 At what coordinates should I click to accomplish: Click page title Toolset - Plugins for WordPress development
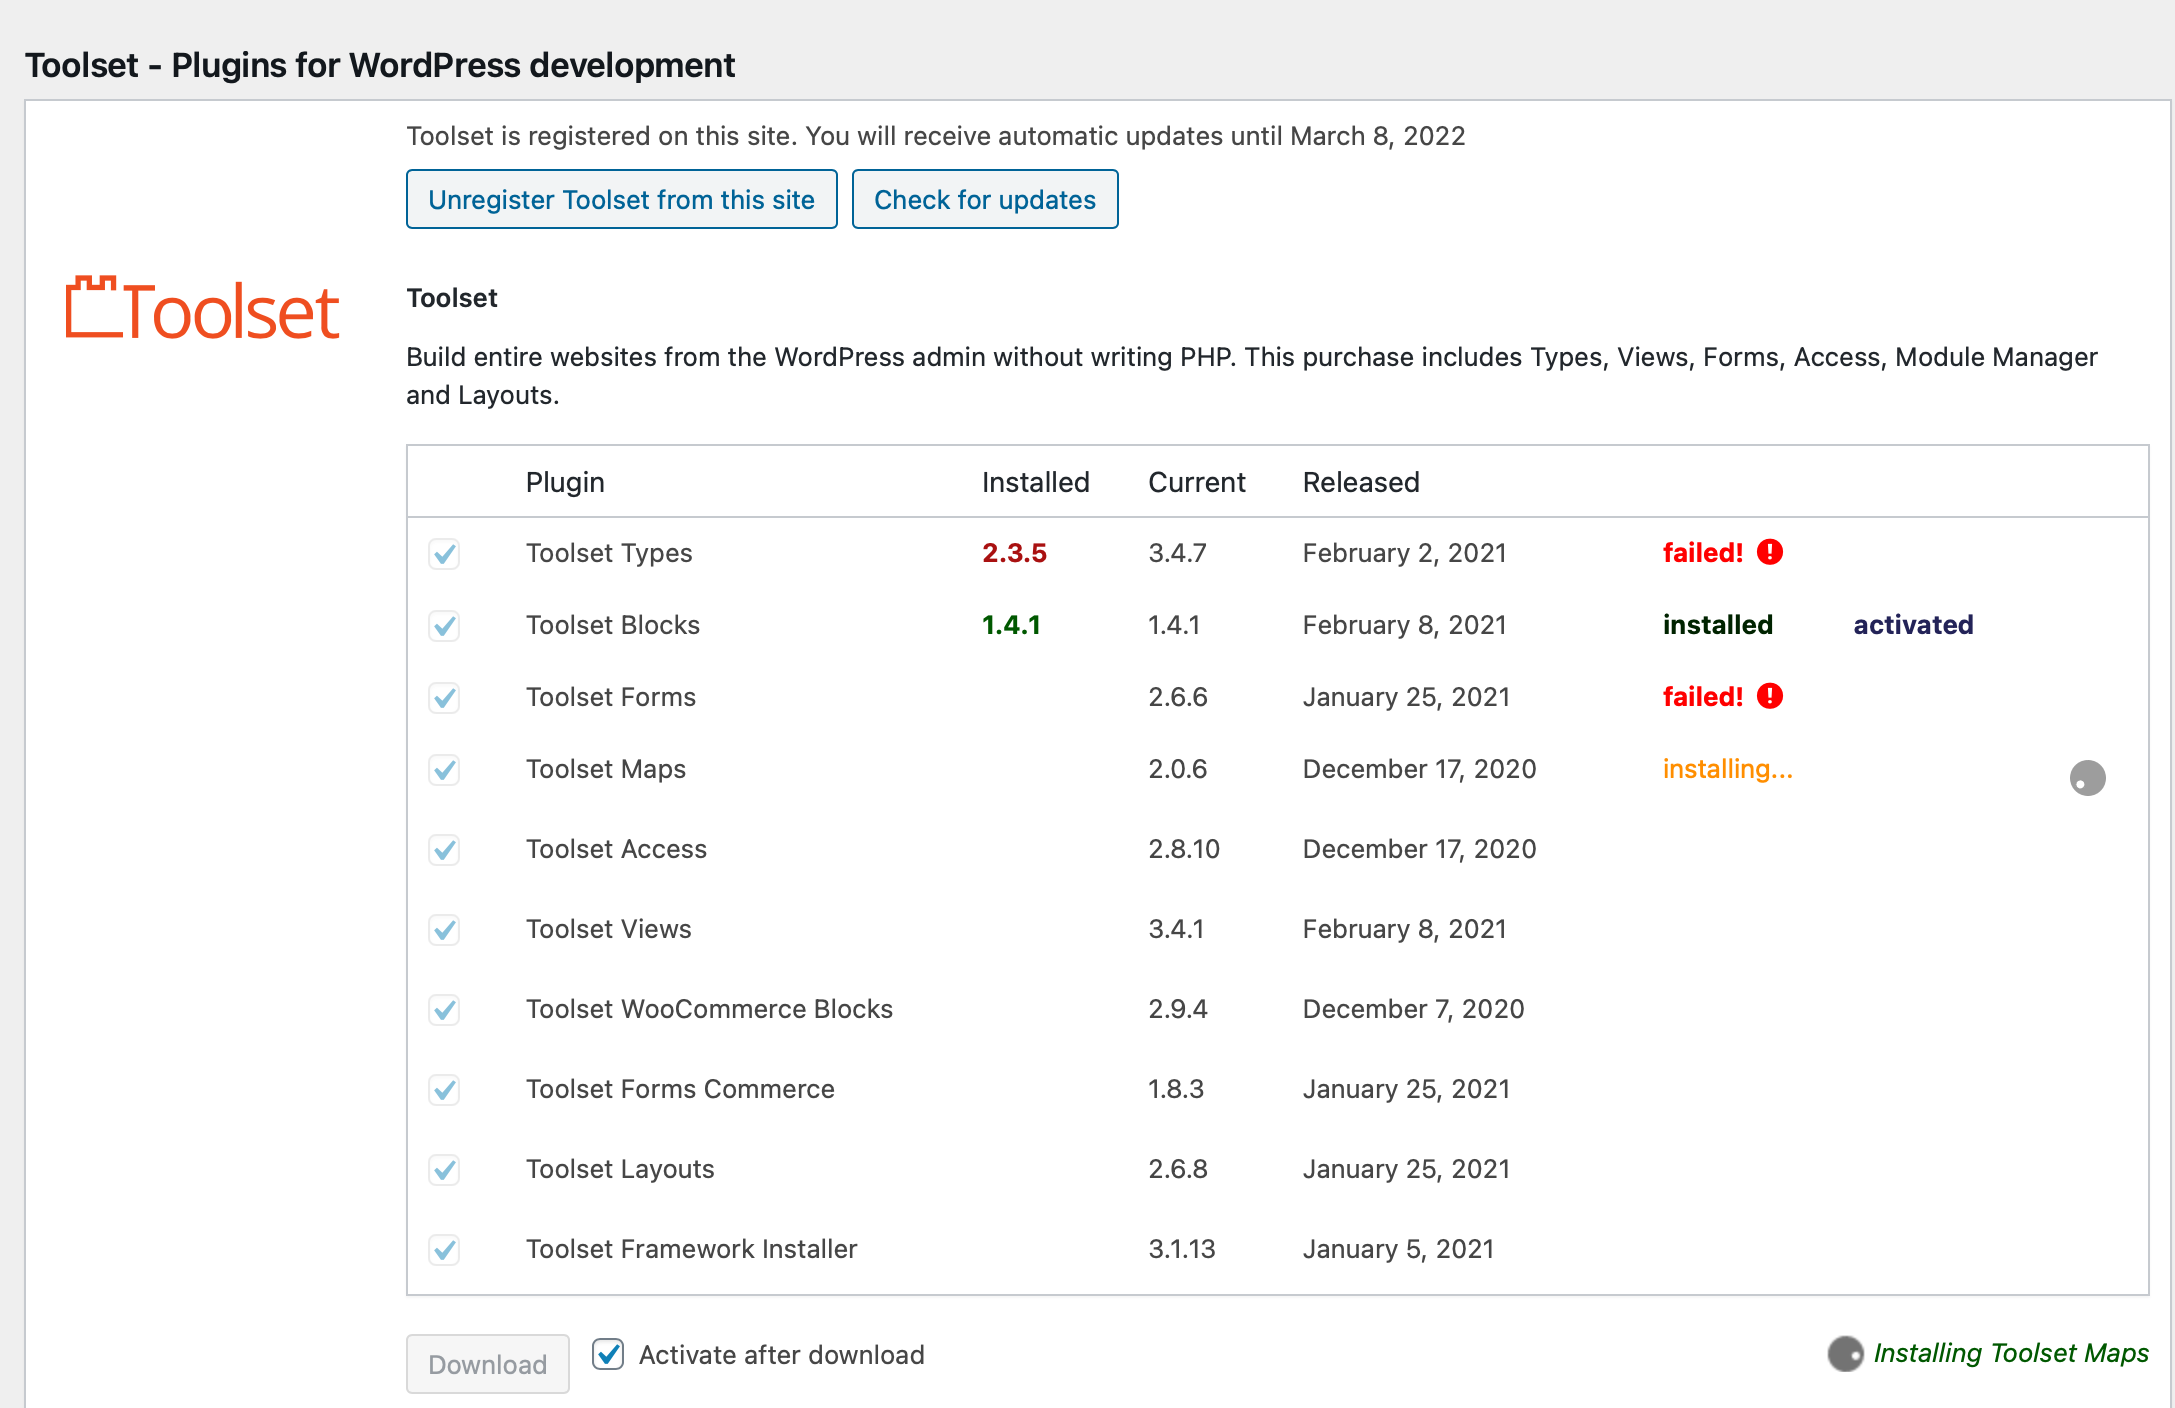coord(380,65)
